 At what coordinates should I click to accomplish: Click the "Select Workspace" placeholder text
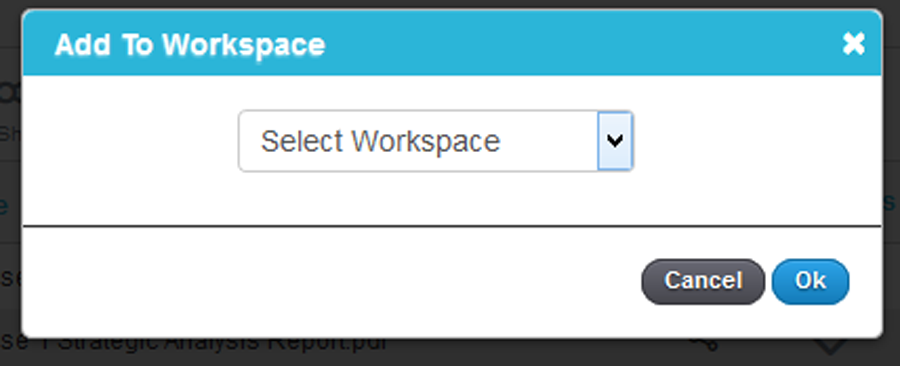coord(381,141)
